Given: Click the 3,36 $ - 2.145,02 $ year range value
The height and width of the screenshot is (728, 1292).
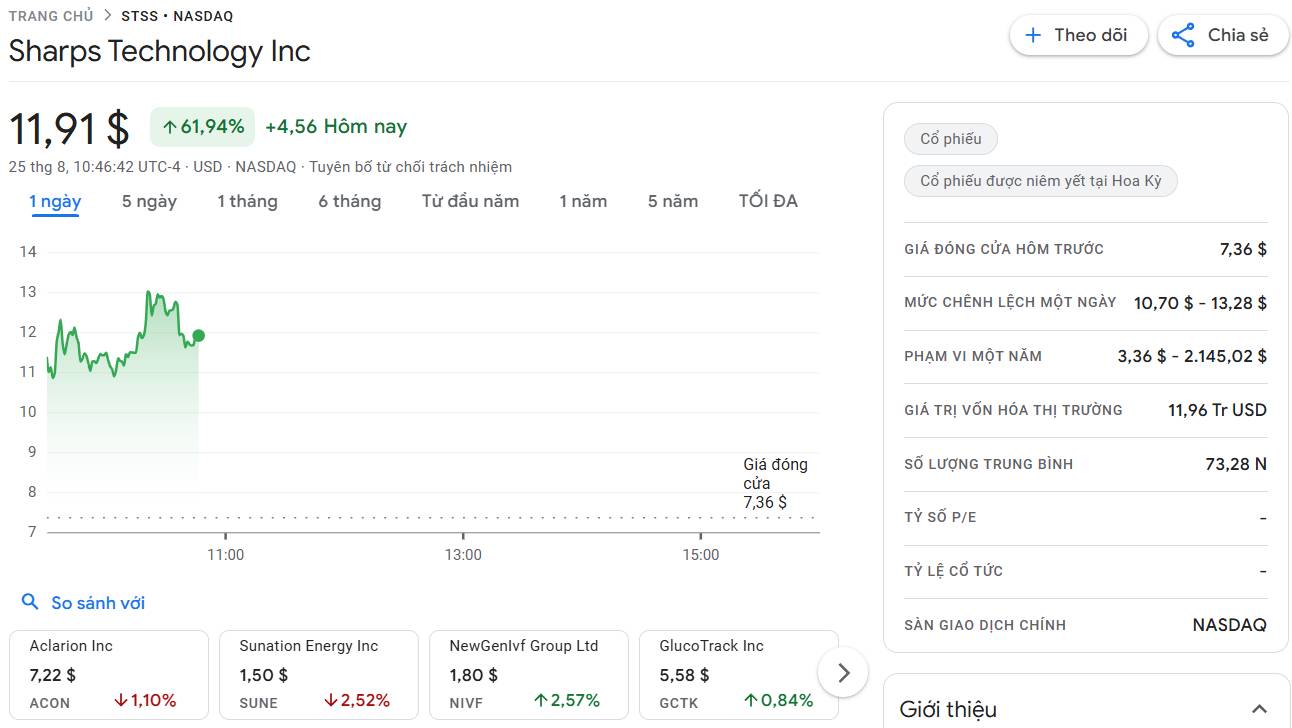Looking at the screenshot, I should click(x=1192, y=356).
